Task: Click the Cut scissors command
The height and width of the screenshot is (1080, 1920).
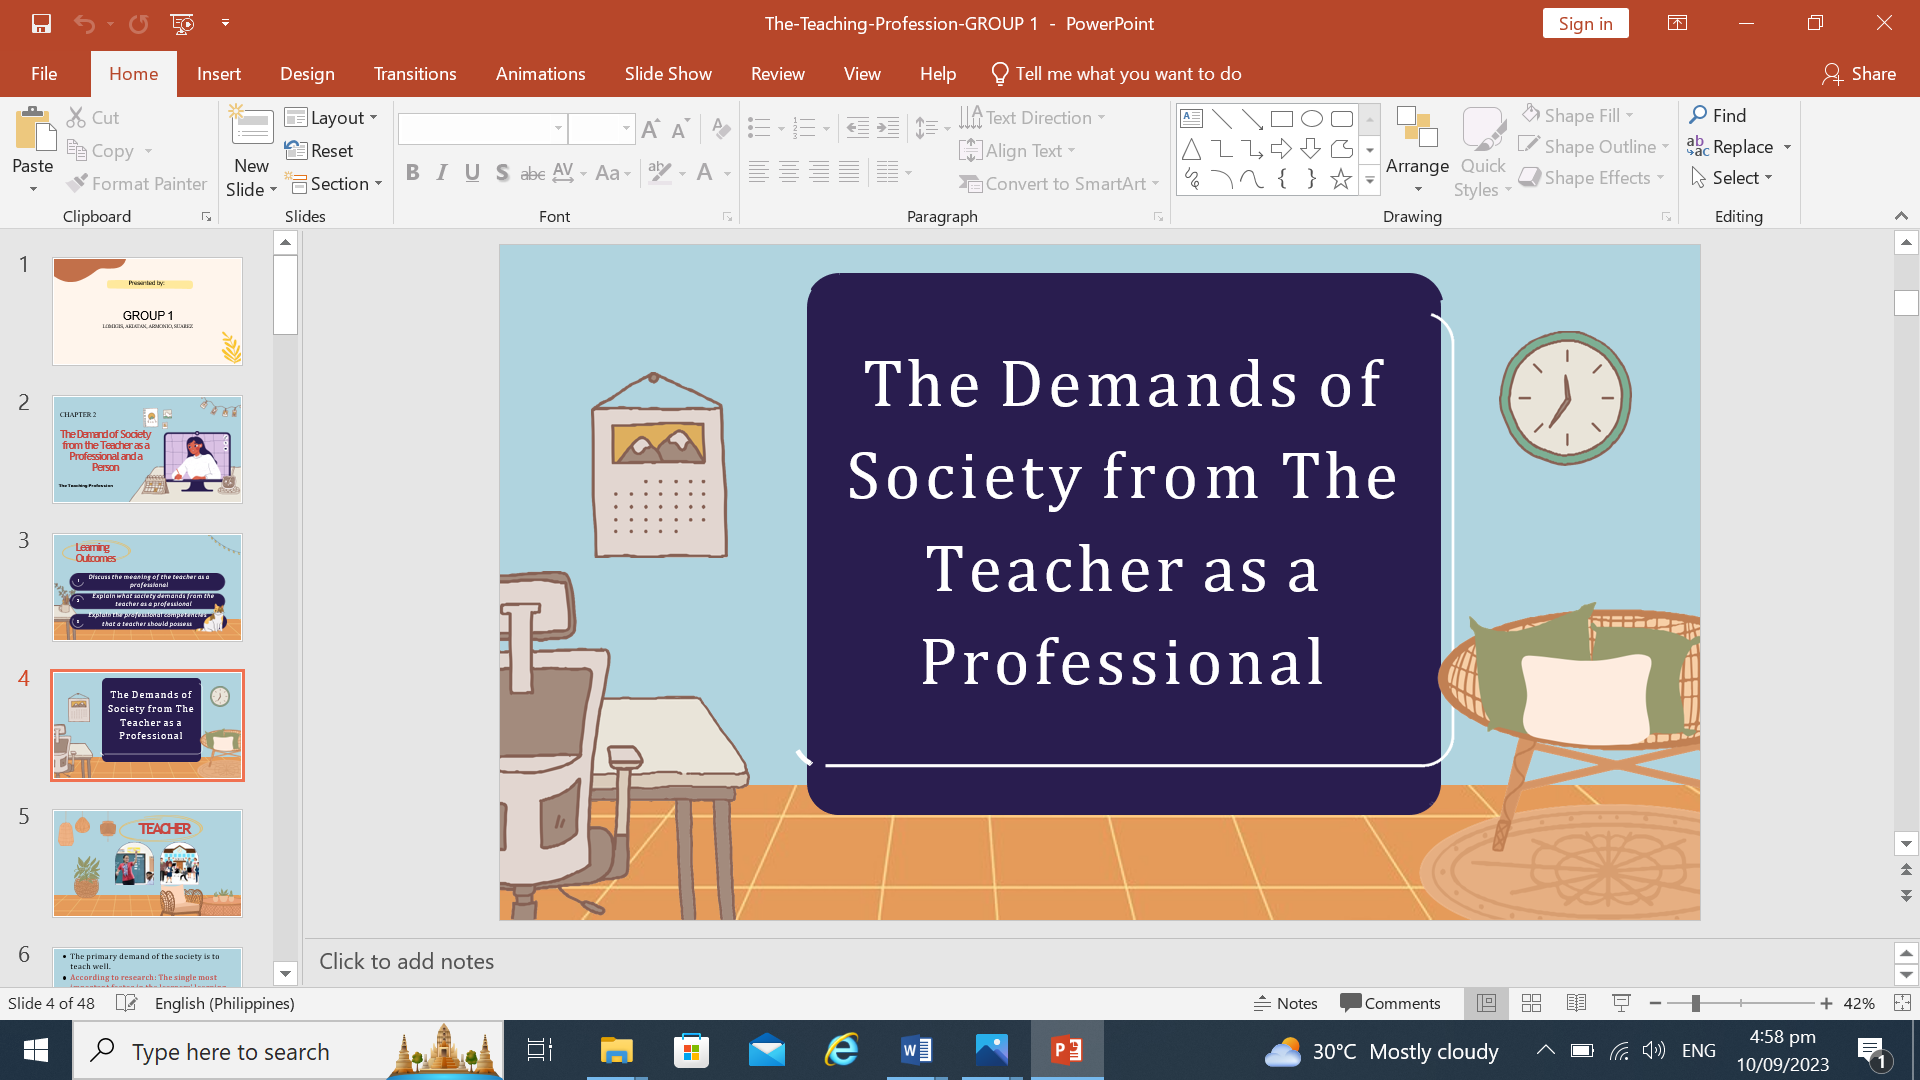Action: click(93, 117)
